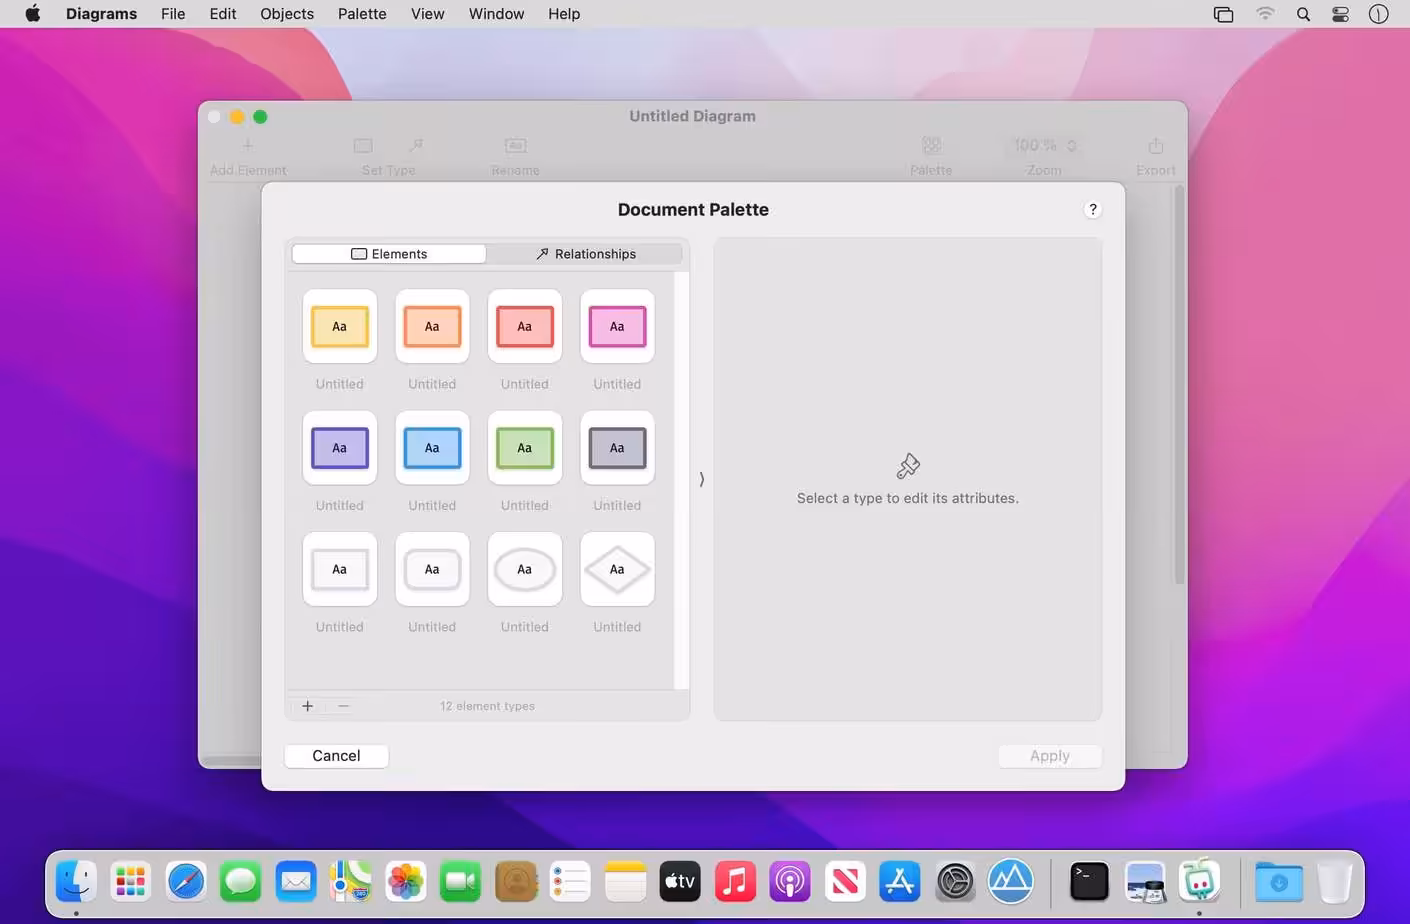Screen dimensions: 1410x924
Task: Pick the blue element type
Action: pyautogui.click(x=432, y=448)
